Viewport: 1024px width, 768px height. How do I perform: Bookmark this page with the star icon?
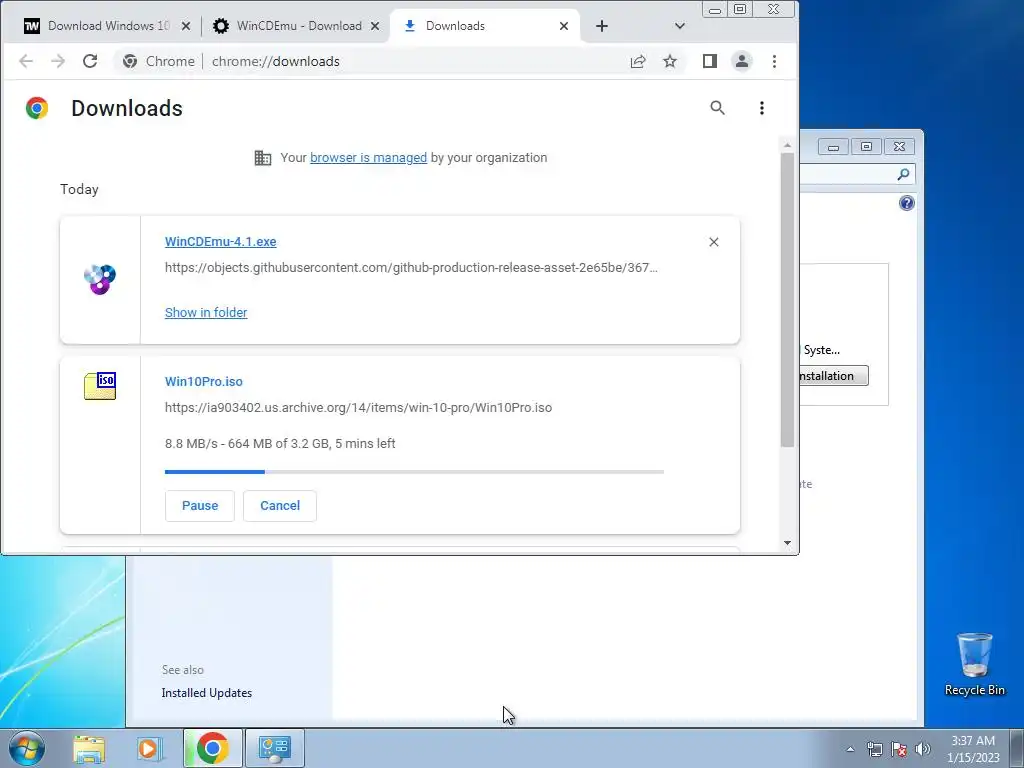click(670, 61)
